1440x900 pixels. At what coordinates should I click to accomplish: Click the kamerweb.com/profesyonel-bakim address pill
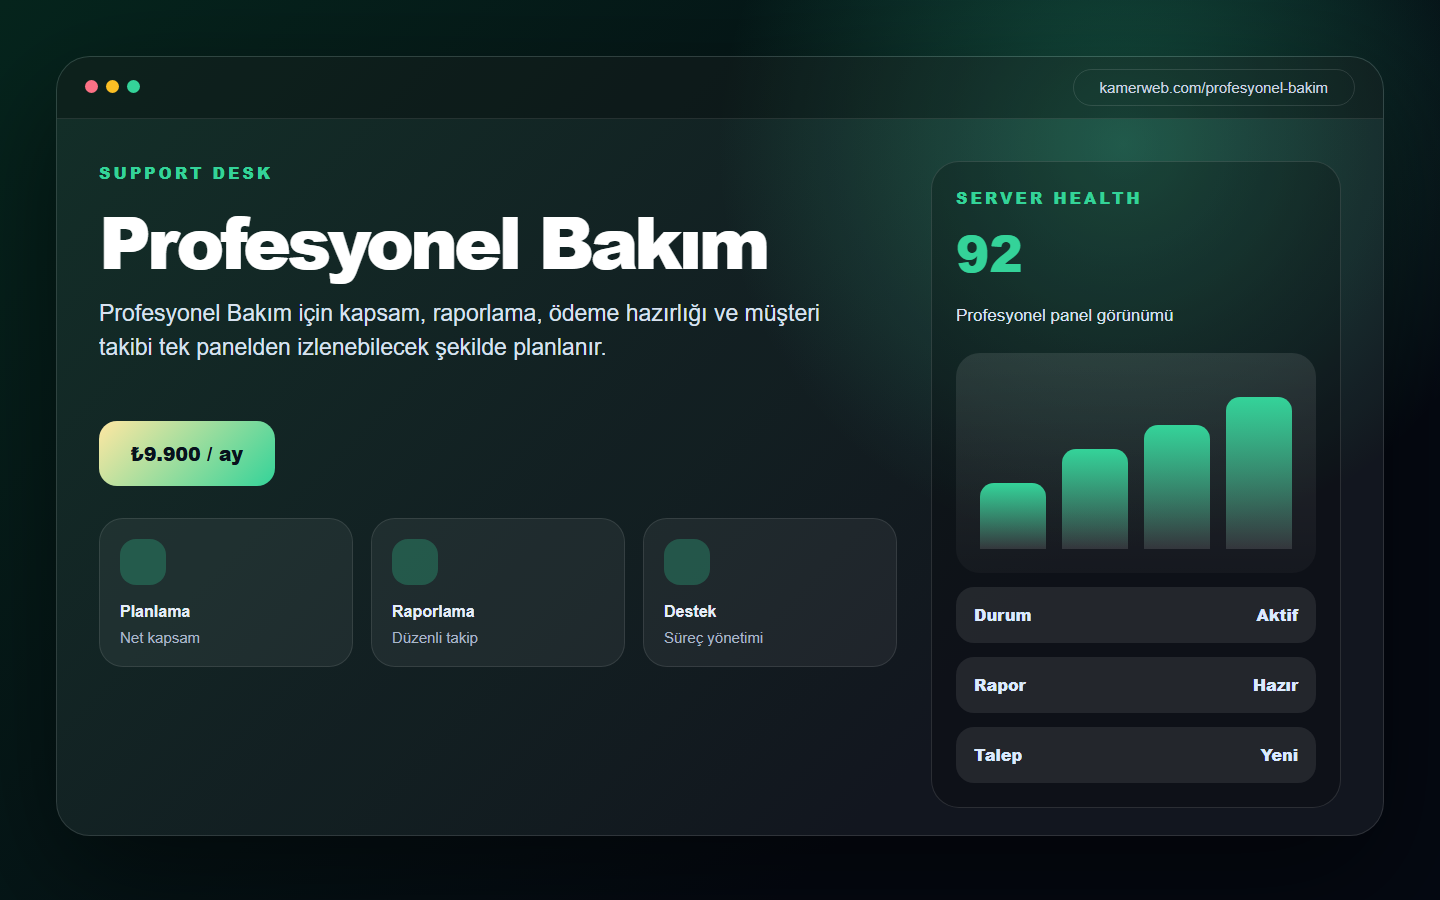click(x=1213, y=88)
